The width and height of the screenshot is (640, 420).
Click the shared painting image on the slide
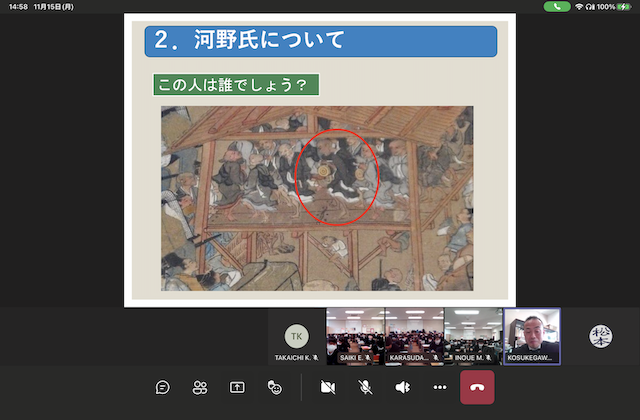click(x=317, y=198)
